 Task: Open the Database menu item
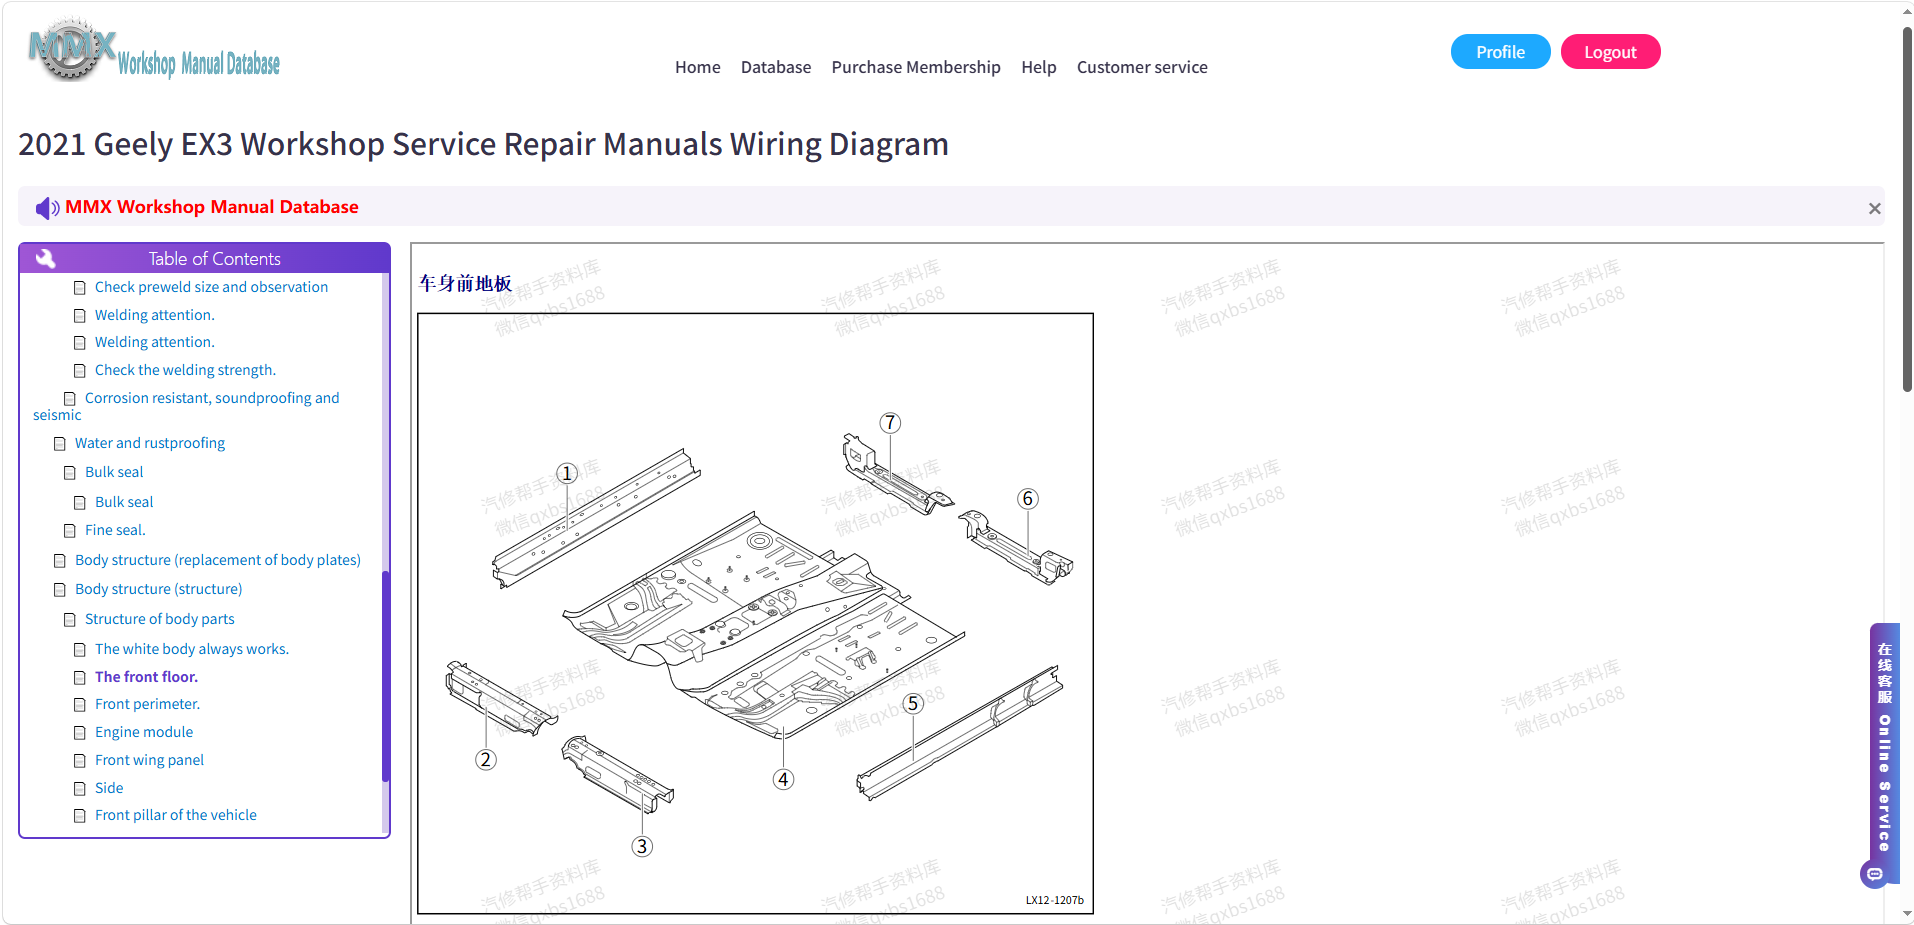click(776, 67)
